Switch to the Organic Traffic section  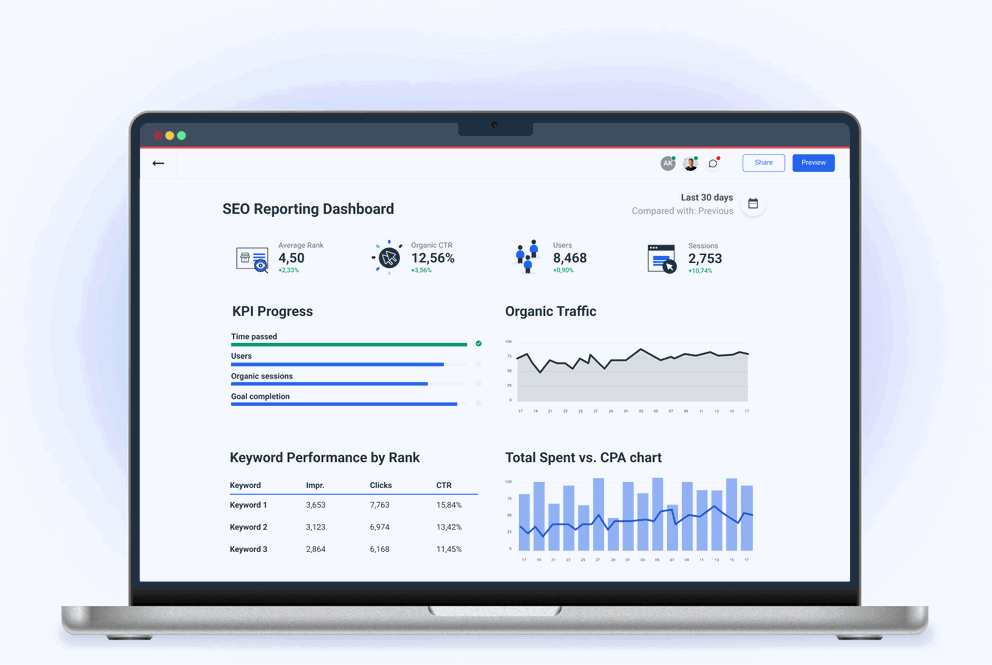pyautogui.click(x=551, y=311)
